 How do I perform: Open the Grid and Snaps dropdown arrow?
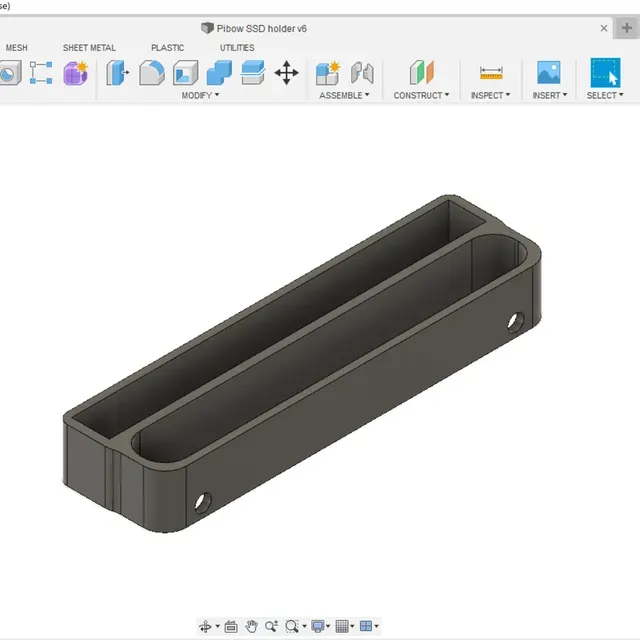pos(352,626)
